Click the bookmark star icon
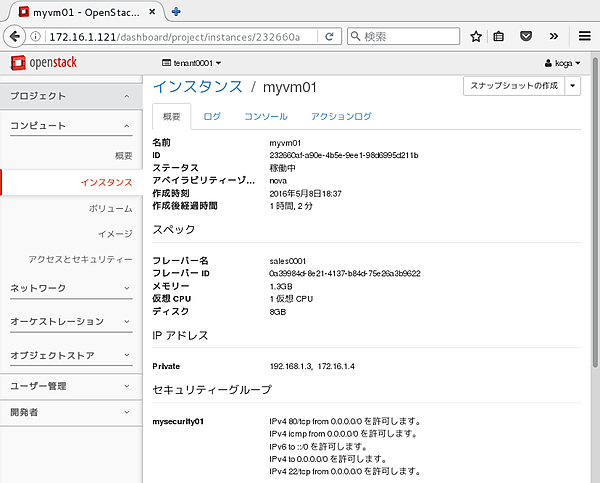 point(476,36)
